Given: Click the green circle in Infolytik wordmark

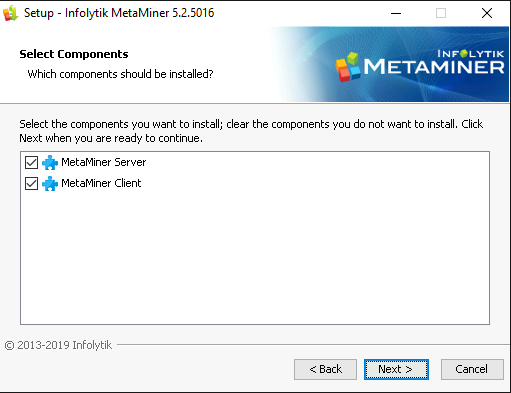Looking at the screenshot, I should pyautogui.click(x=464, y=53).
